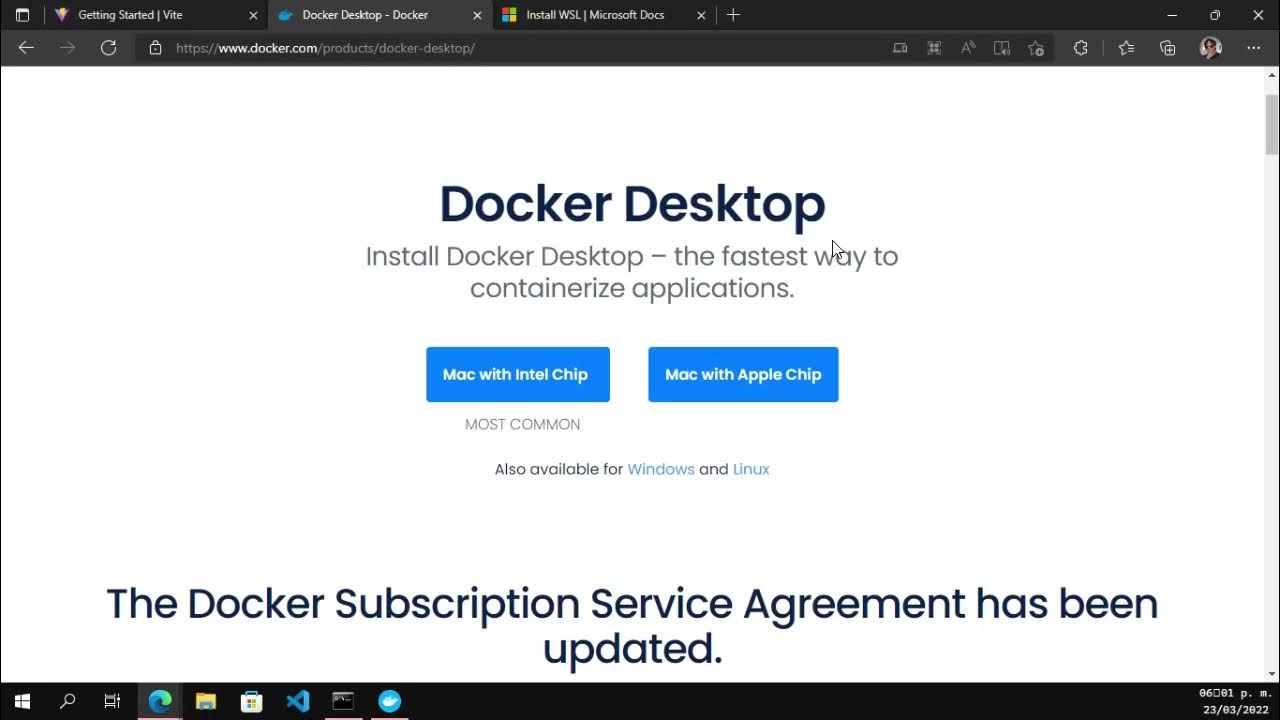The width and height of the screenshot is (1280, 720).
Task: Open Task View on the taskbar
Action: (112, 701)
